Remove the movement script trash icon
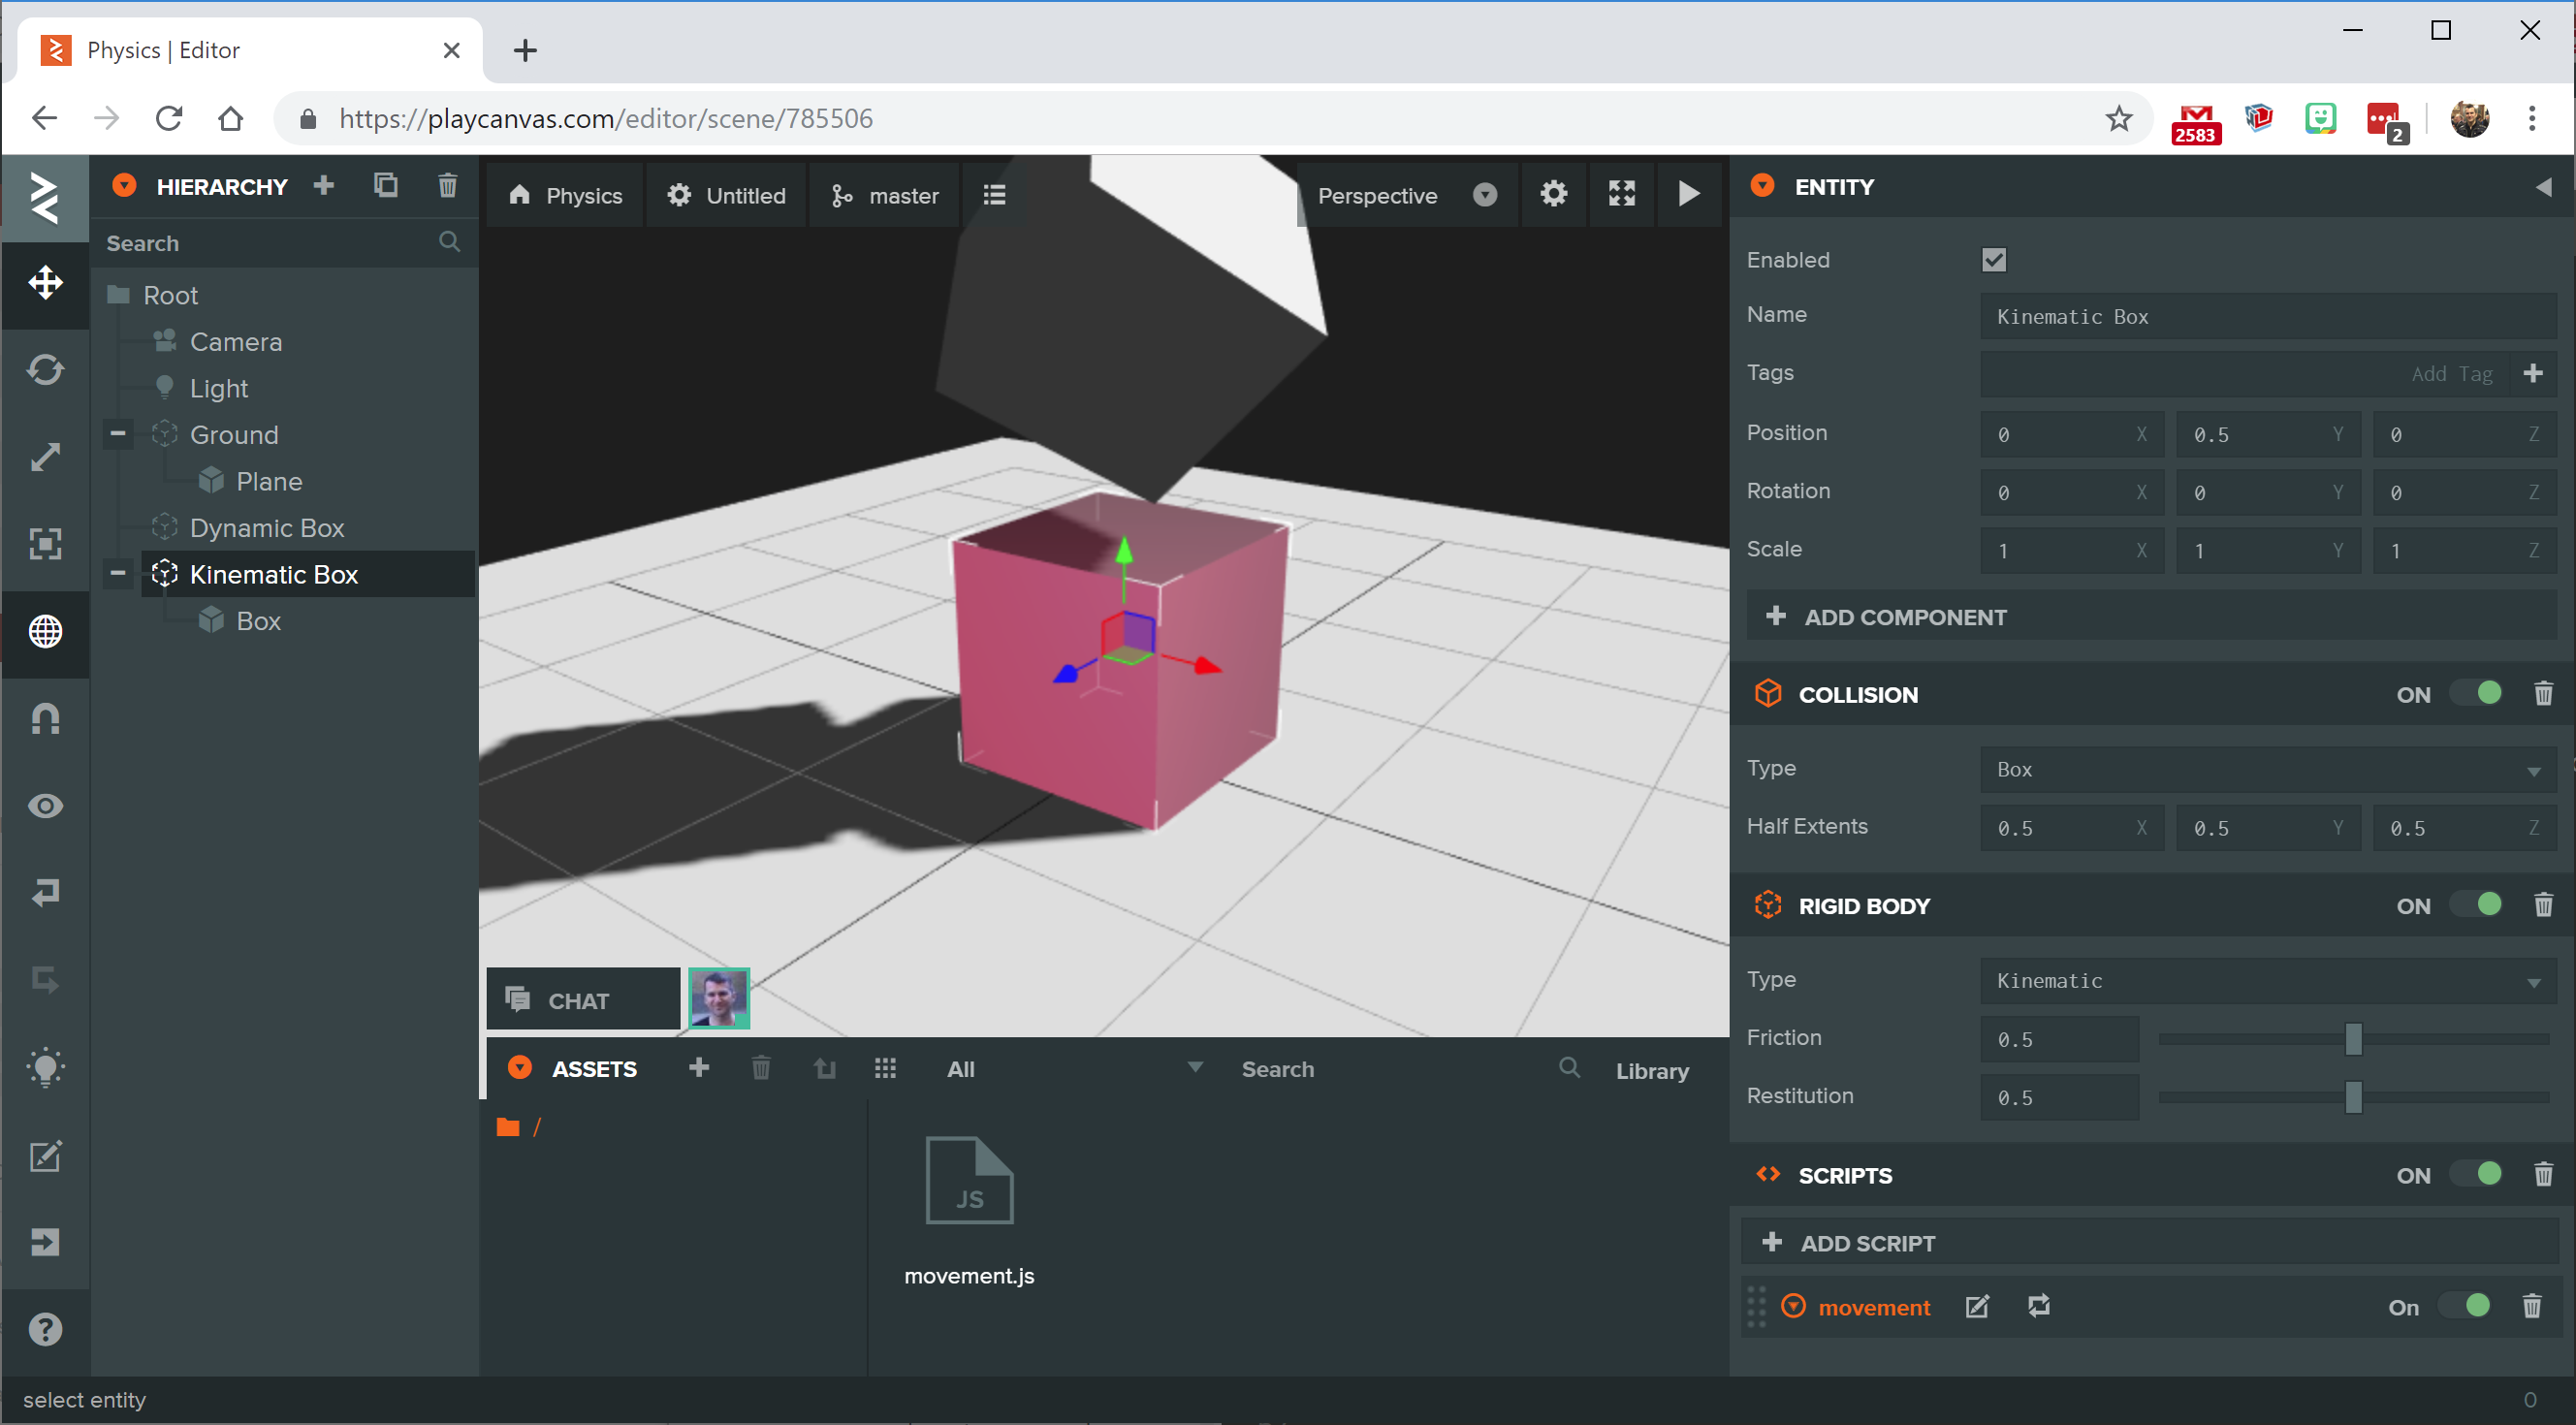 pyautogui.click(x=2532, y=1307)
